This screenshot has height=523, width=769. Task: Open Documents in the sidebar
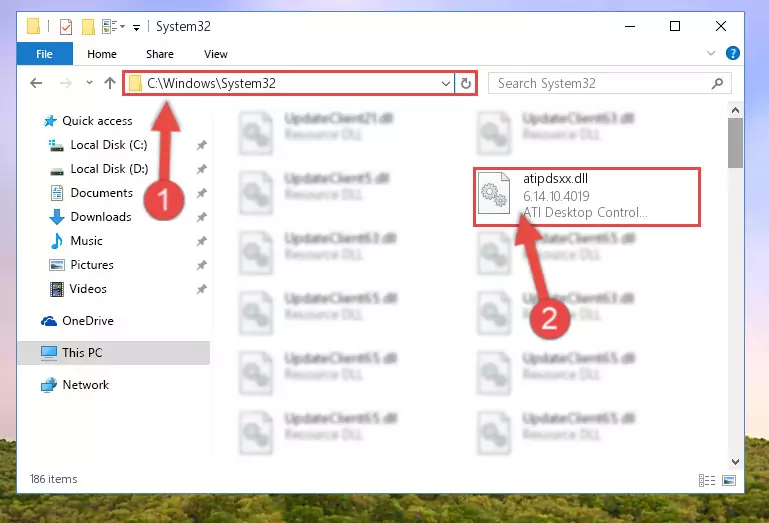pos(91,193)
